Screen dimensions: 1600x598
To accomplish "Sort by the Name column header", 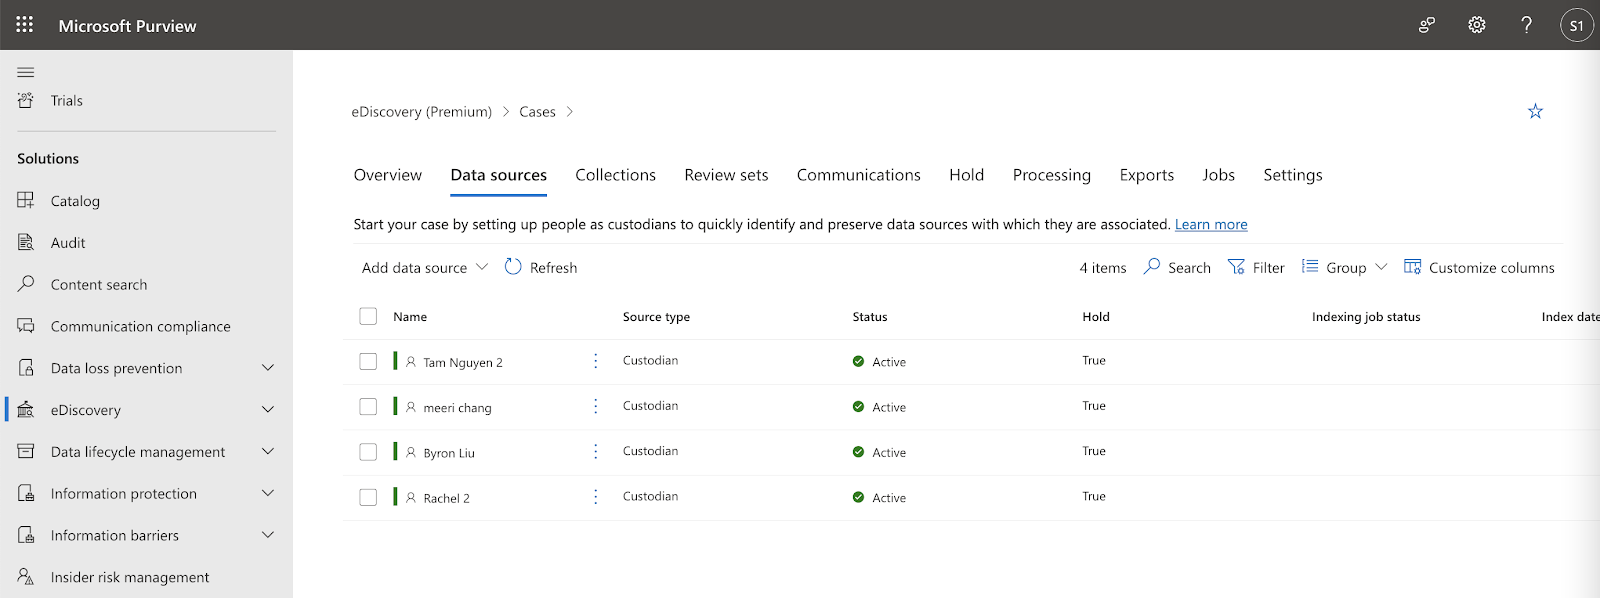I will point(410,316).
